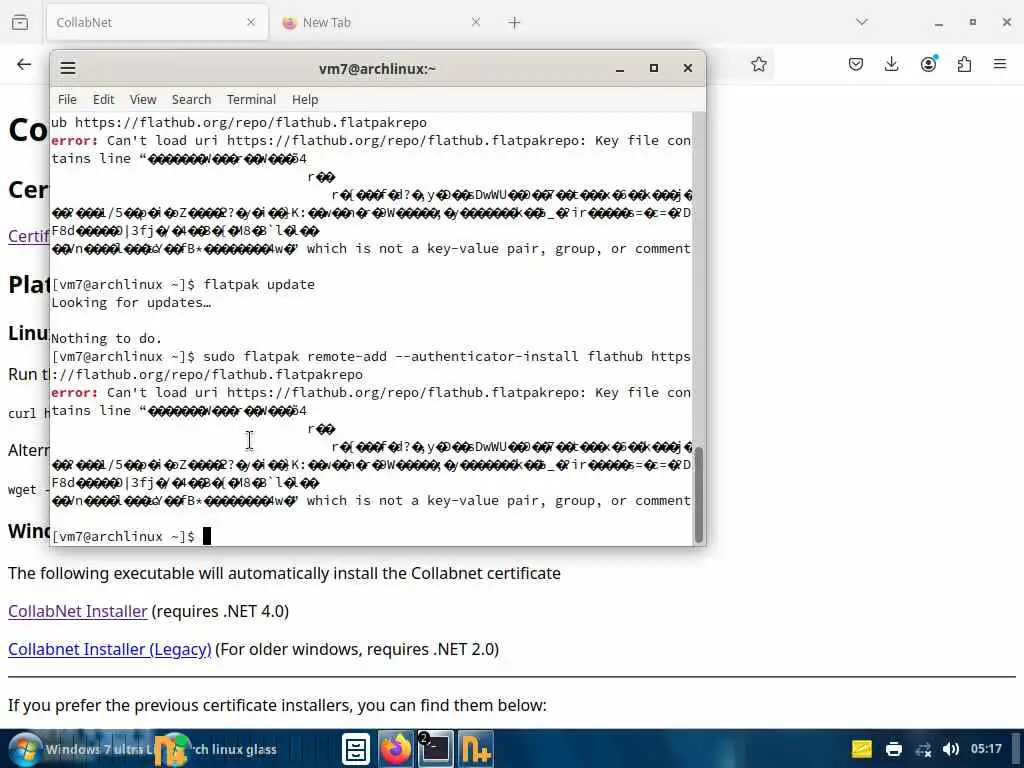Bookmark this page with star icon
Viewport: 1024px width, 768px height.
tap(758, 64)
